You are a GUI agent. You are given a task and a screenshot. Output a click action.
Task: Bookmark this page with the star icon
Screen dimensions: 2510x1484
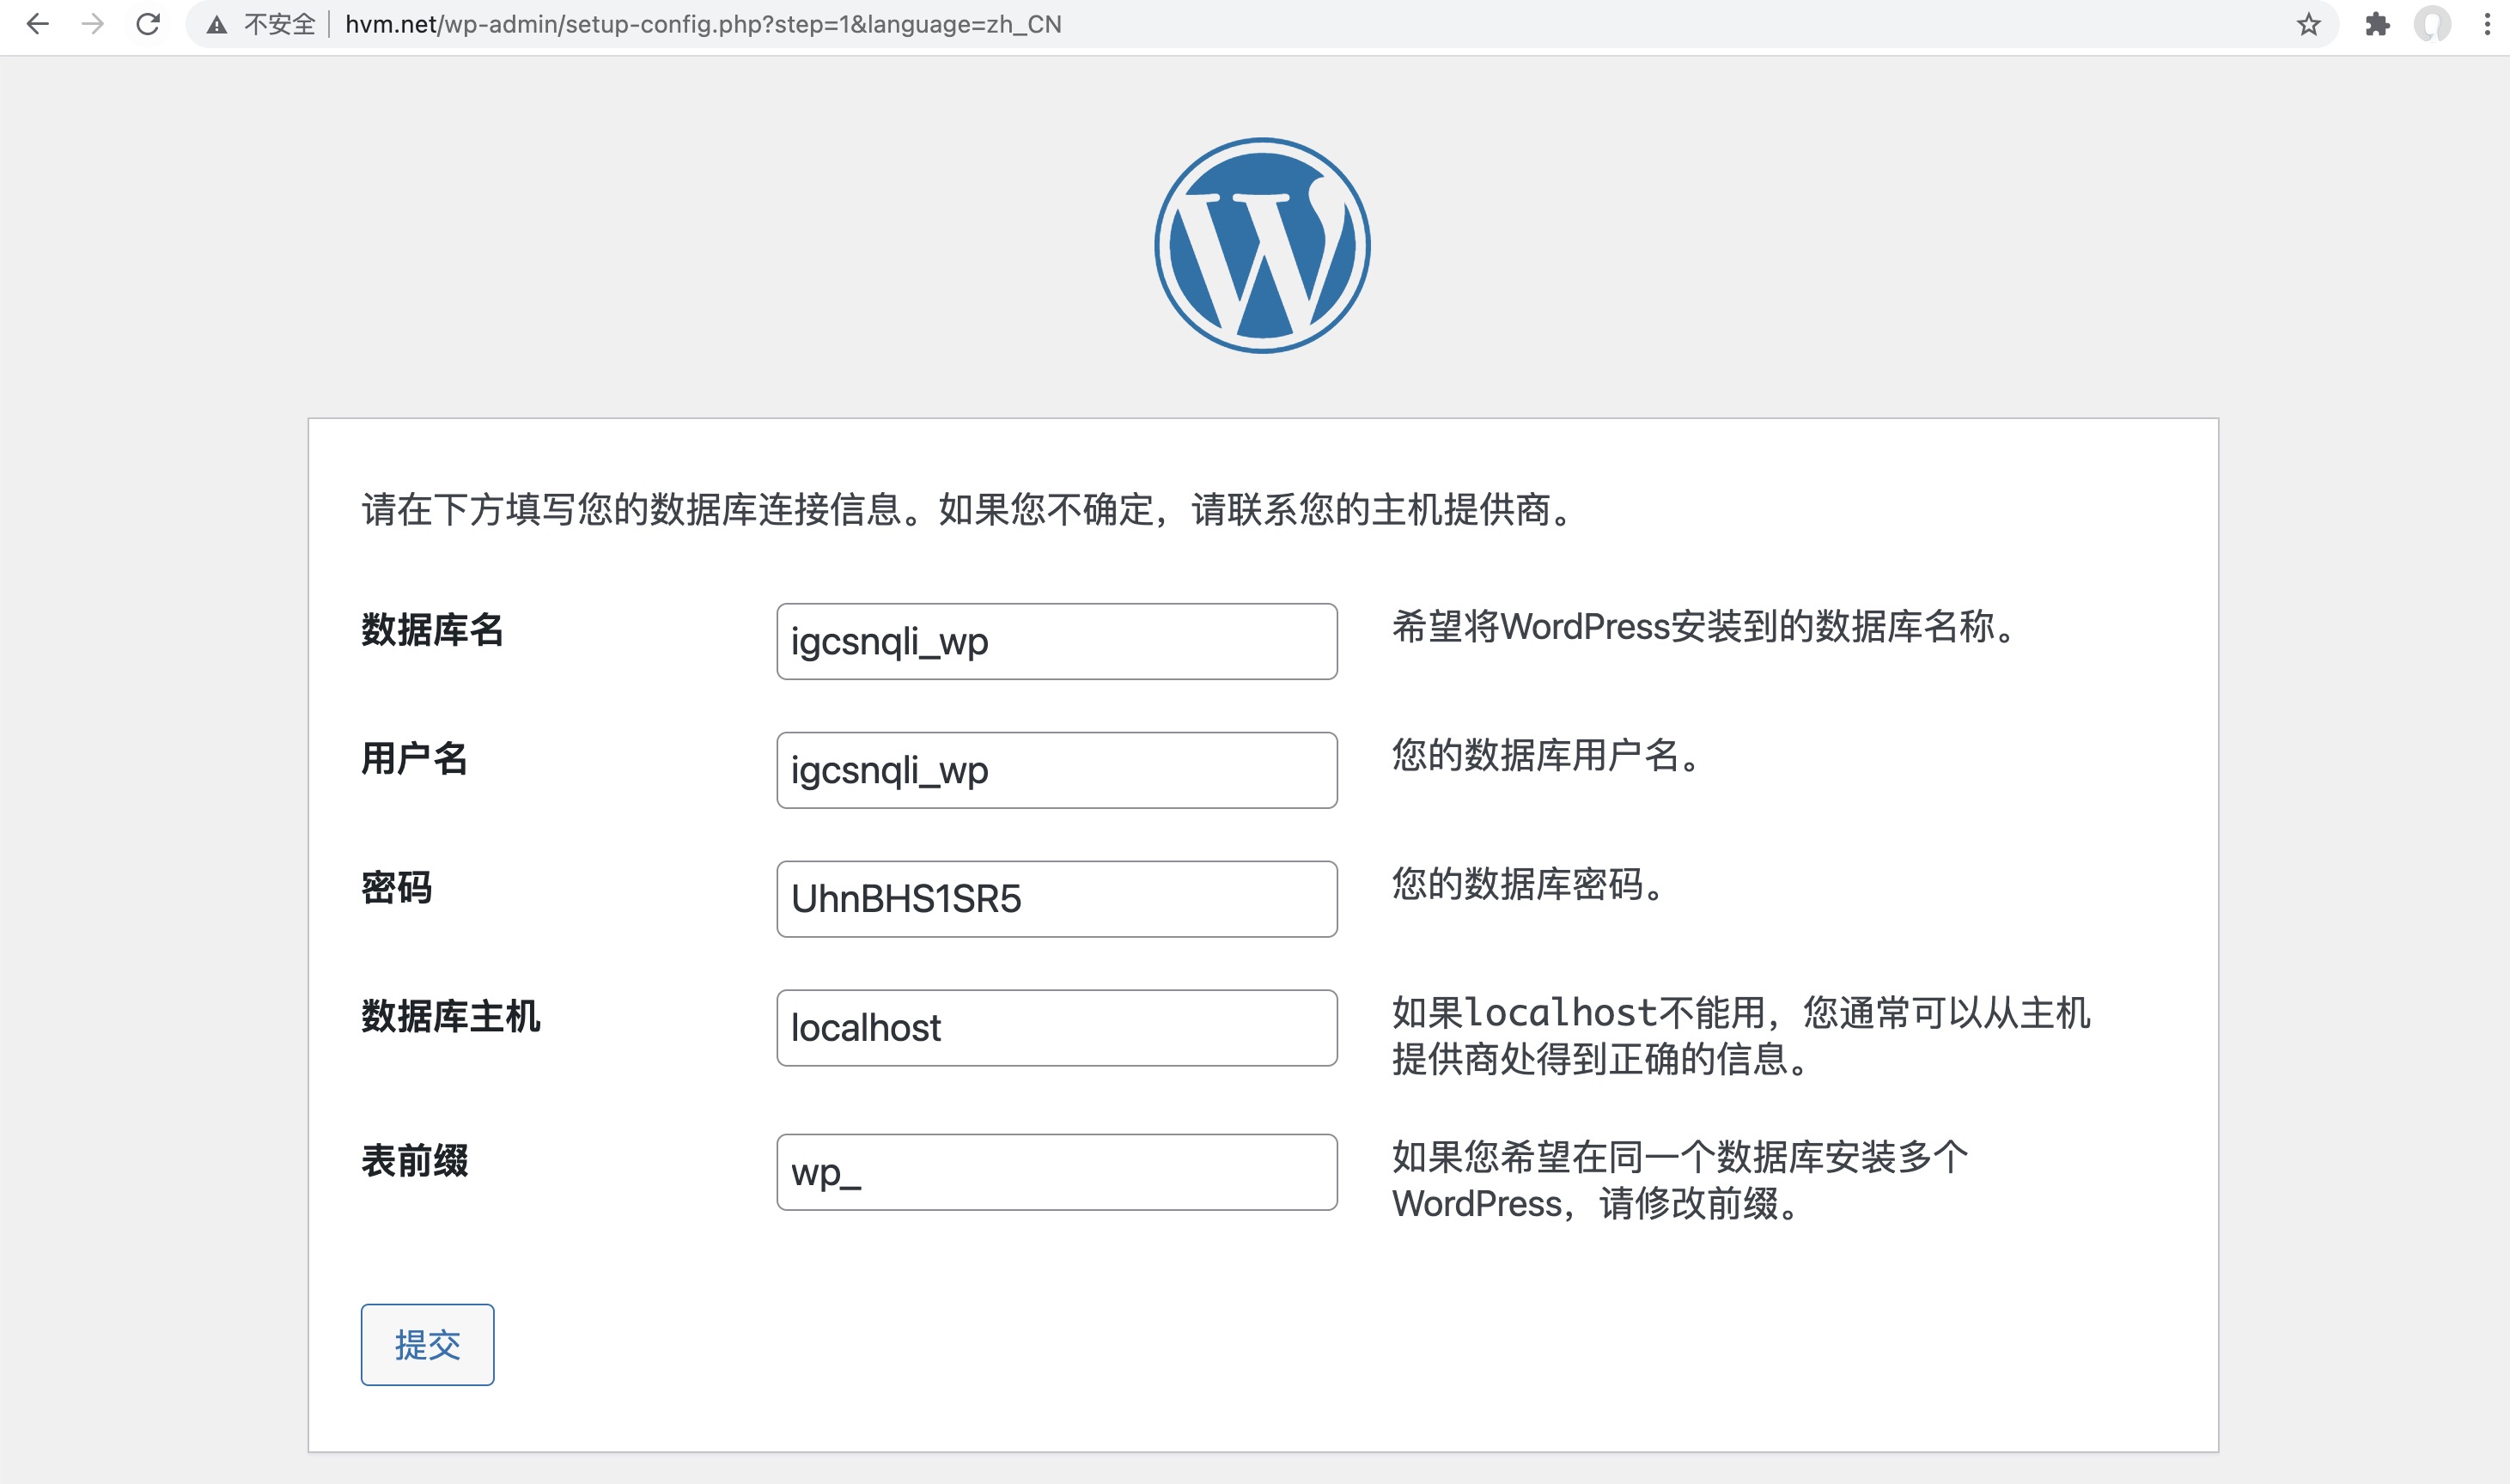(2308, 25)
